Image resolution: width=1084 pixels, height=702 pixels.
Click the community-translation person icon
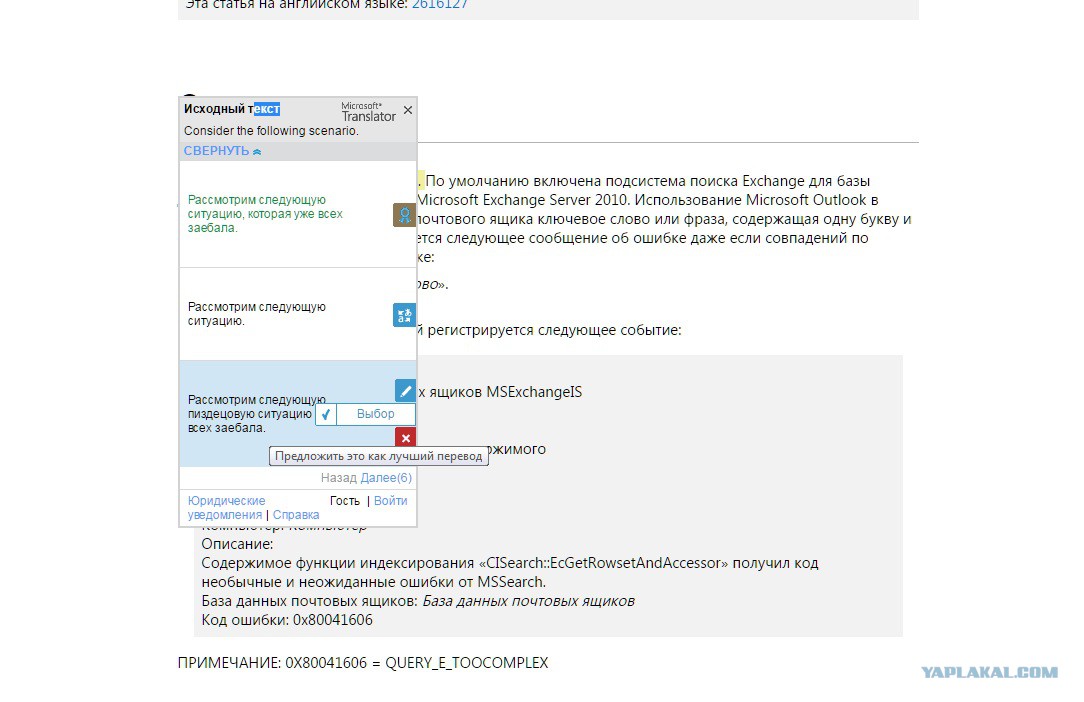click(x=404, y=215)
